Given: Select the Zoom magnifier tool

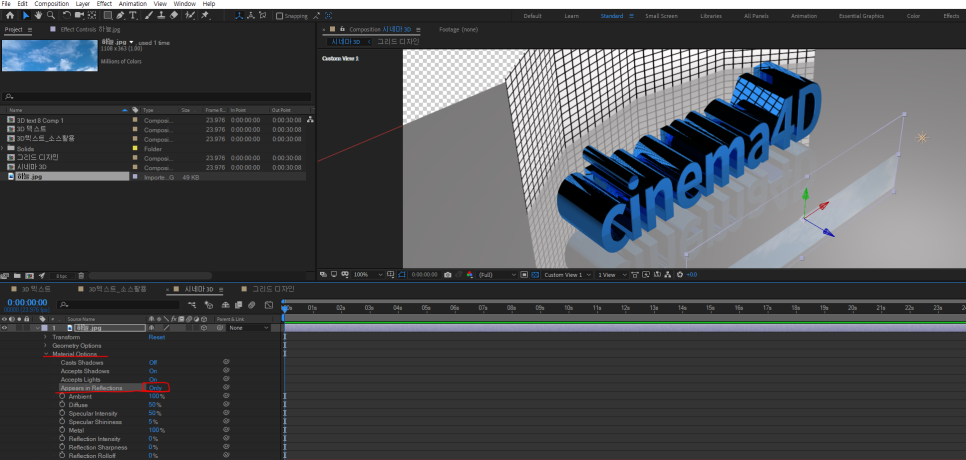Looking at the screenshot, I should pos(51,15).
